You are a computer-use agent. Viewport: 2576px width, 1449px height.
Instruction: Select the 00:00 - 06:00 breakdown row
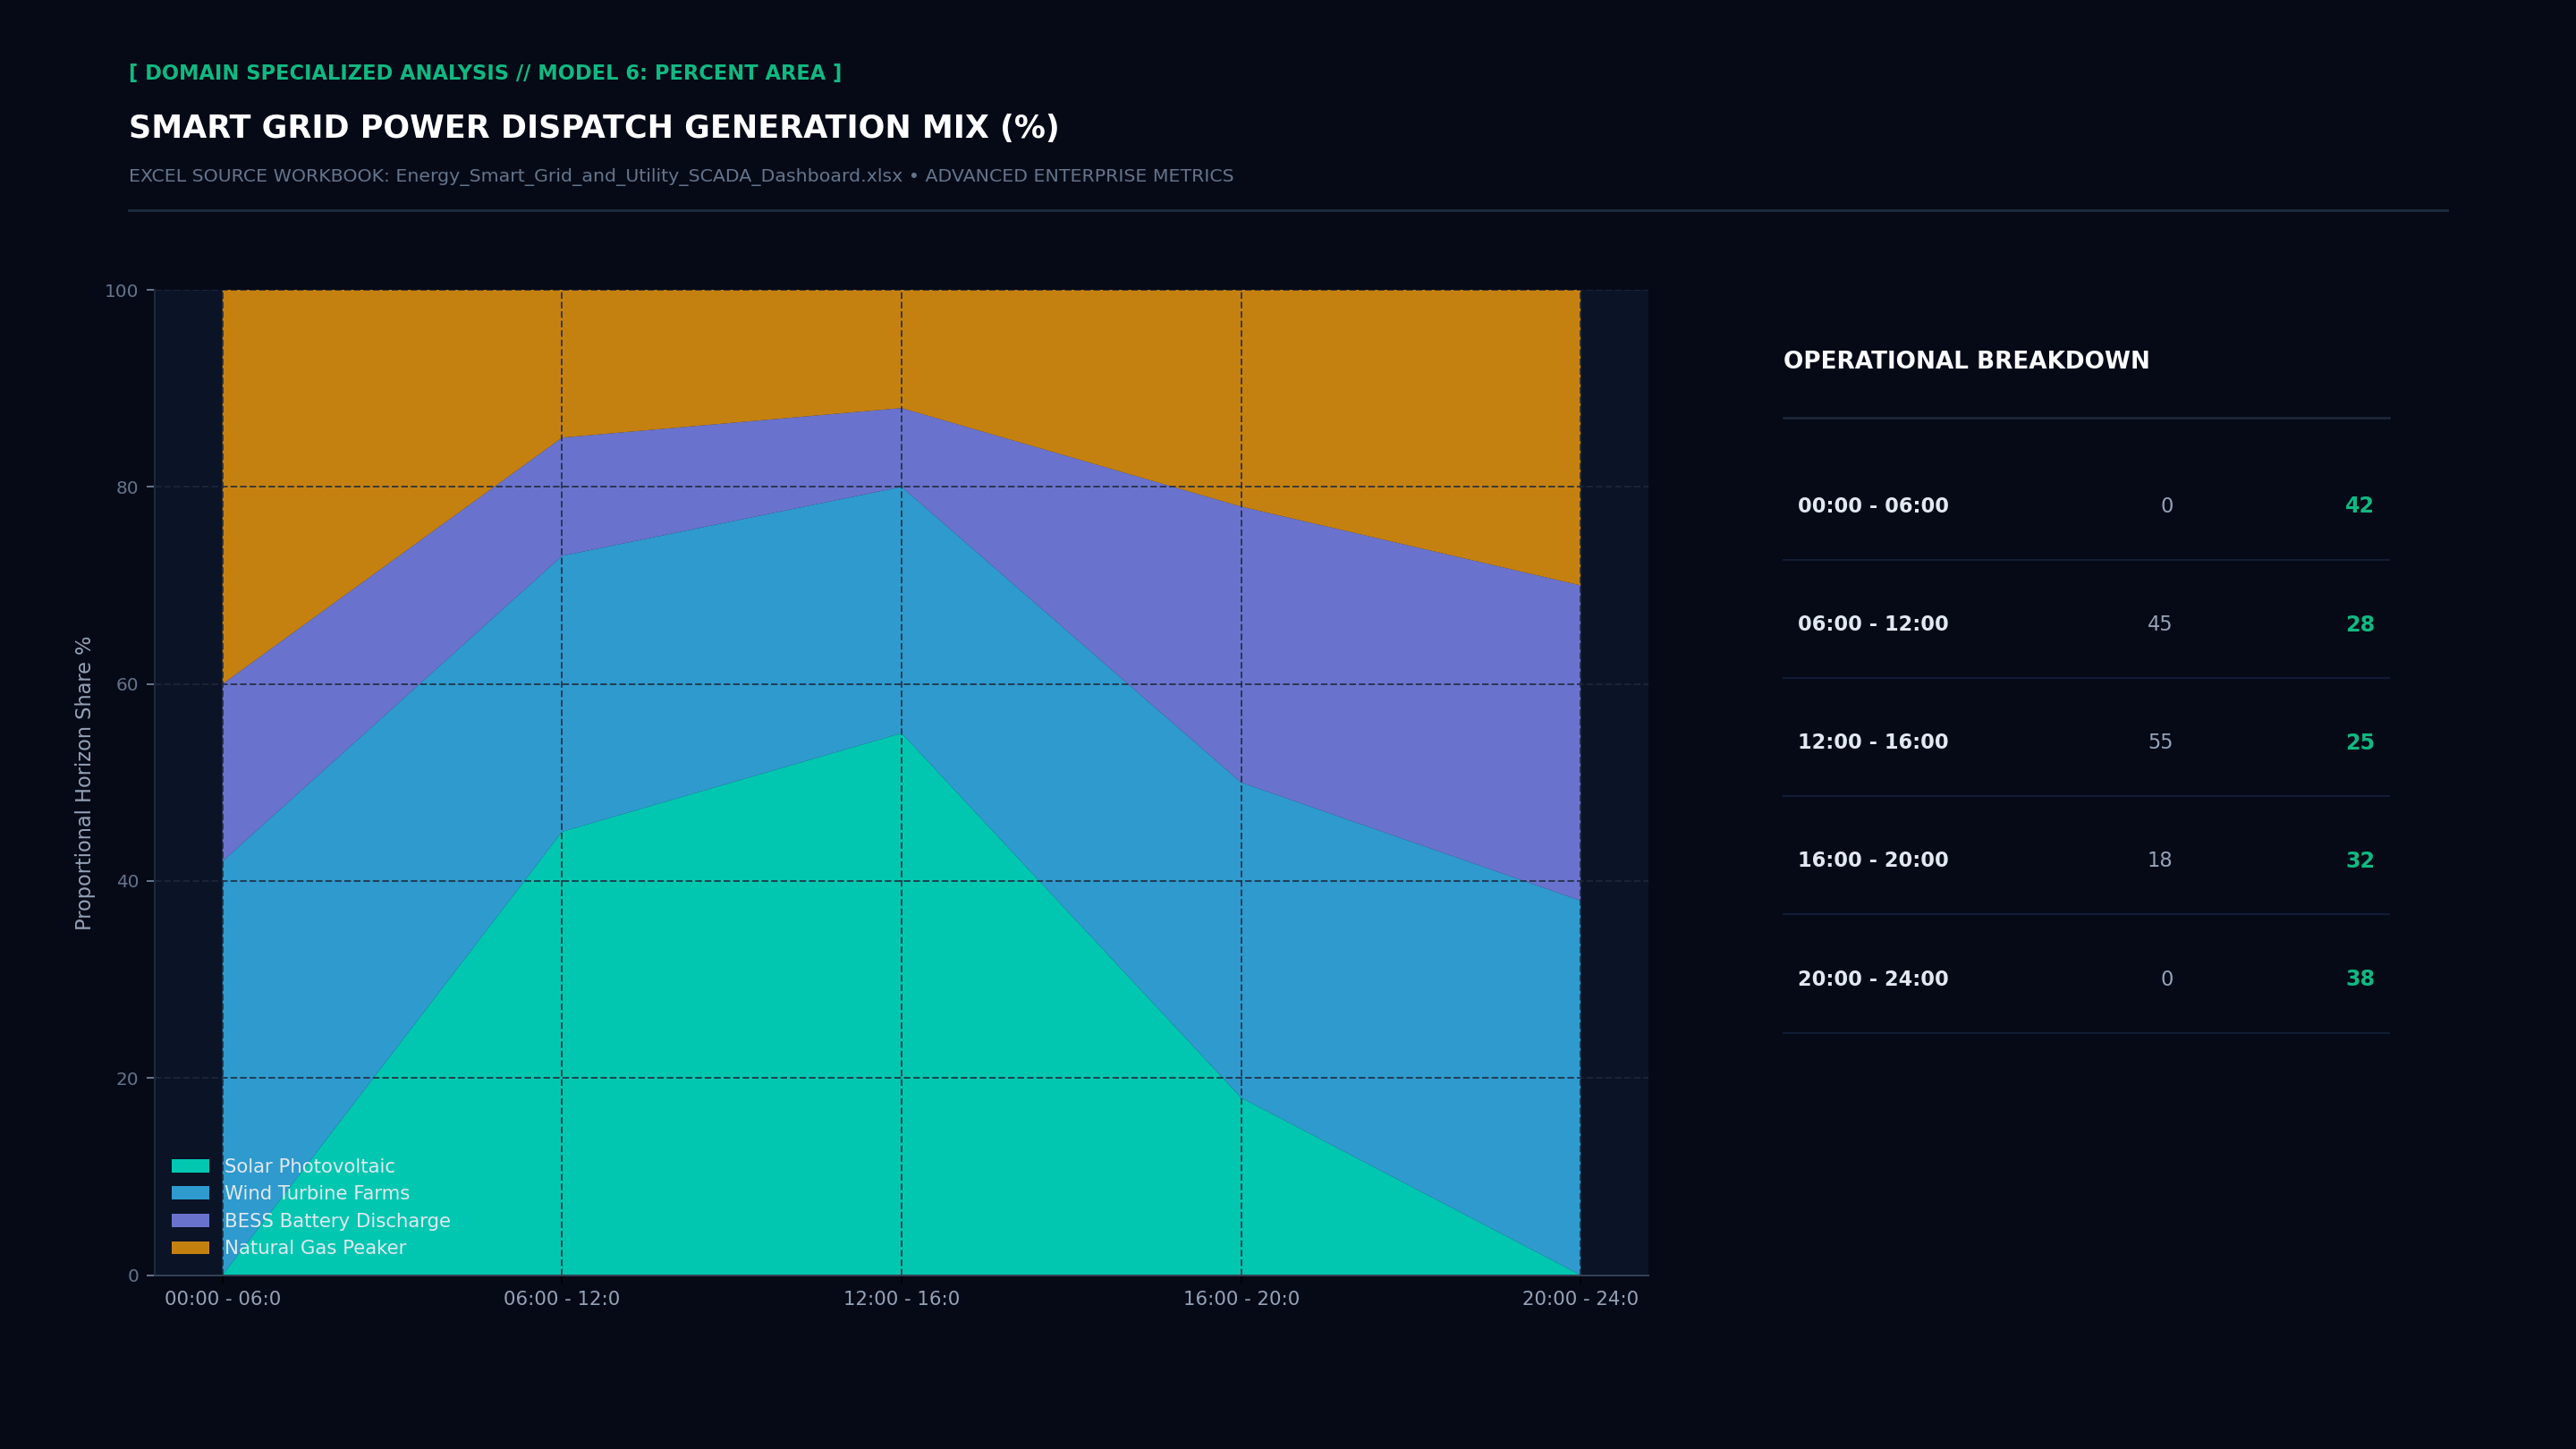[2085, 506]
